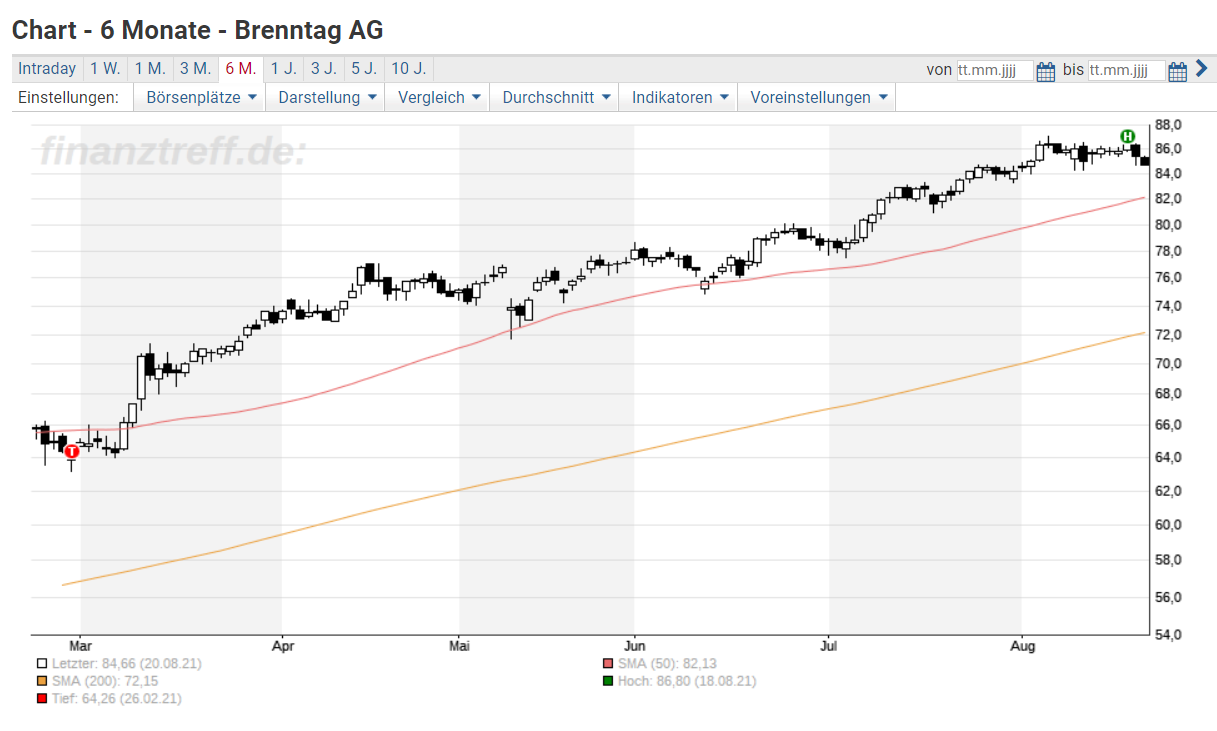Click the green Hoch legend swatch
The width and height of the screenshot is (1217, 731).
[x=607, y=681]
